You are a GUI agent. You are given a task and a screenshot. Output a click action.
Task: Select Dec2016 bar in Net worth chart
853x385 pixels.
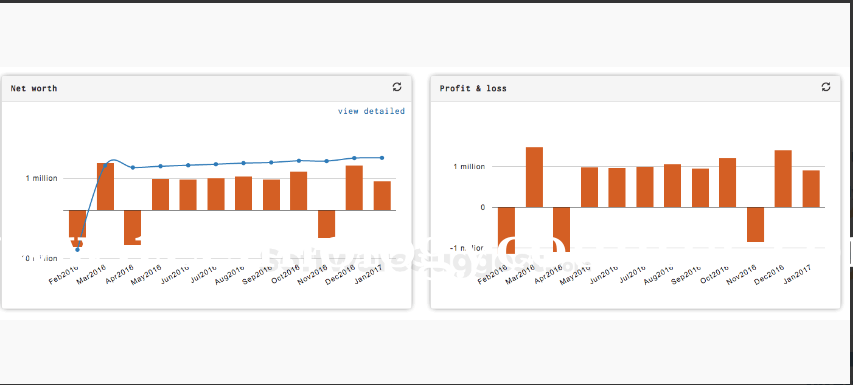(355, 188)
